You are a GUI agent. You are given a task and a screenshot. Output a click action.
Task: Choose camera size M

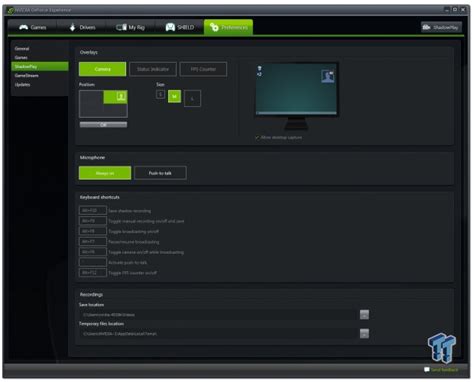[174, 97]
